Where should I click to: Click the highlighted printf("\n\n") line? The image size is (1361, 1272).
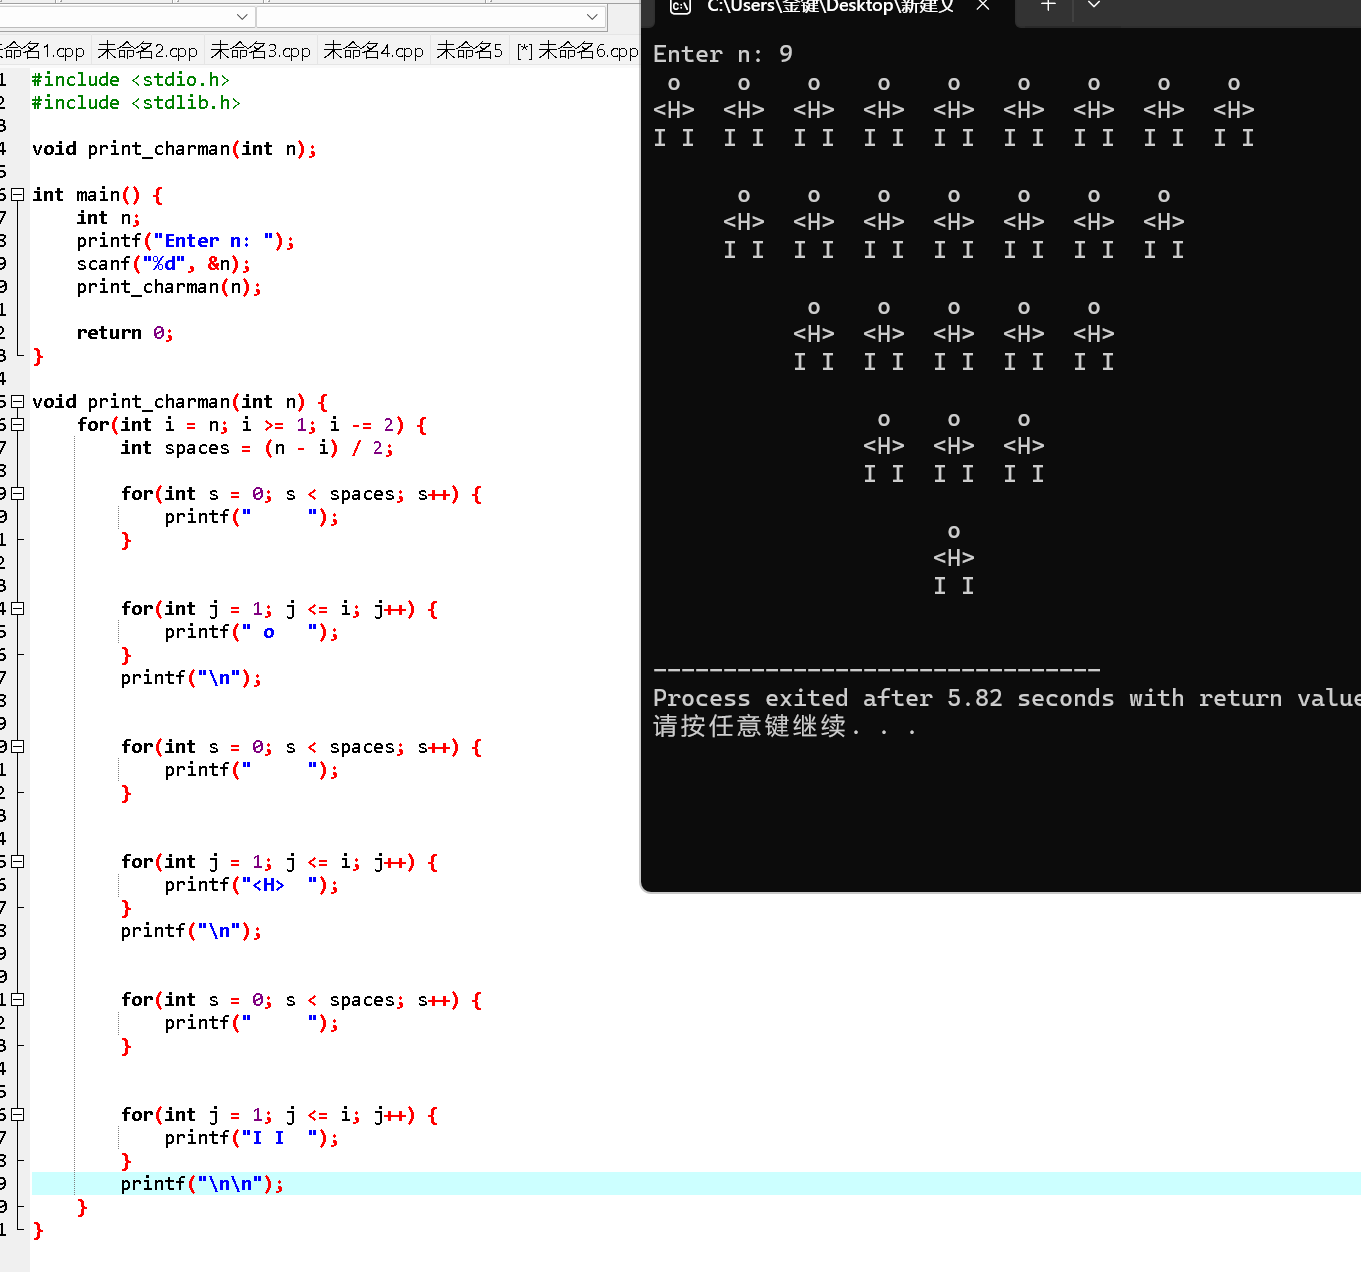202,1184
